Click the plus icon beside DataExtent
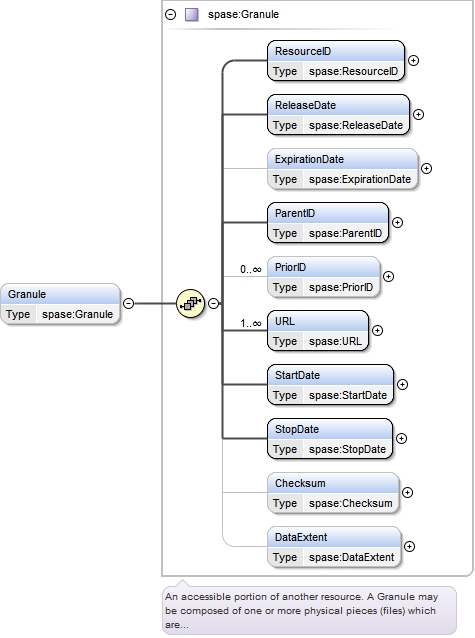475x638 pixels. click(x=409, y=546)
